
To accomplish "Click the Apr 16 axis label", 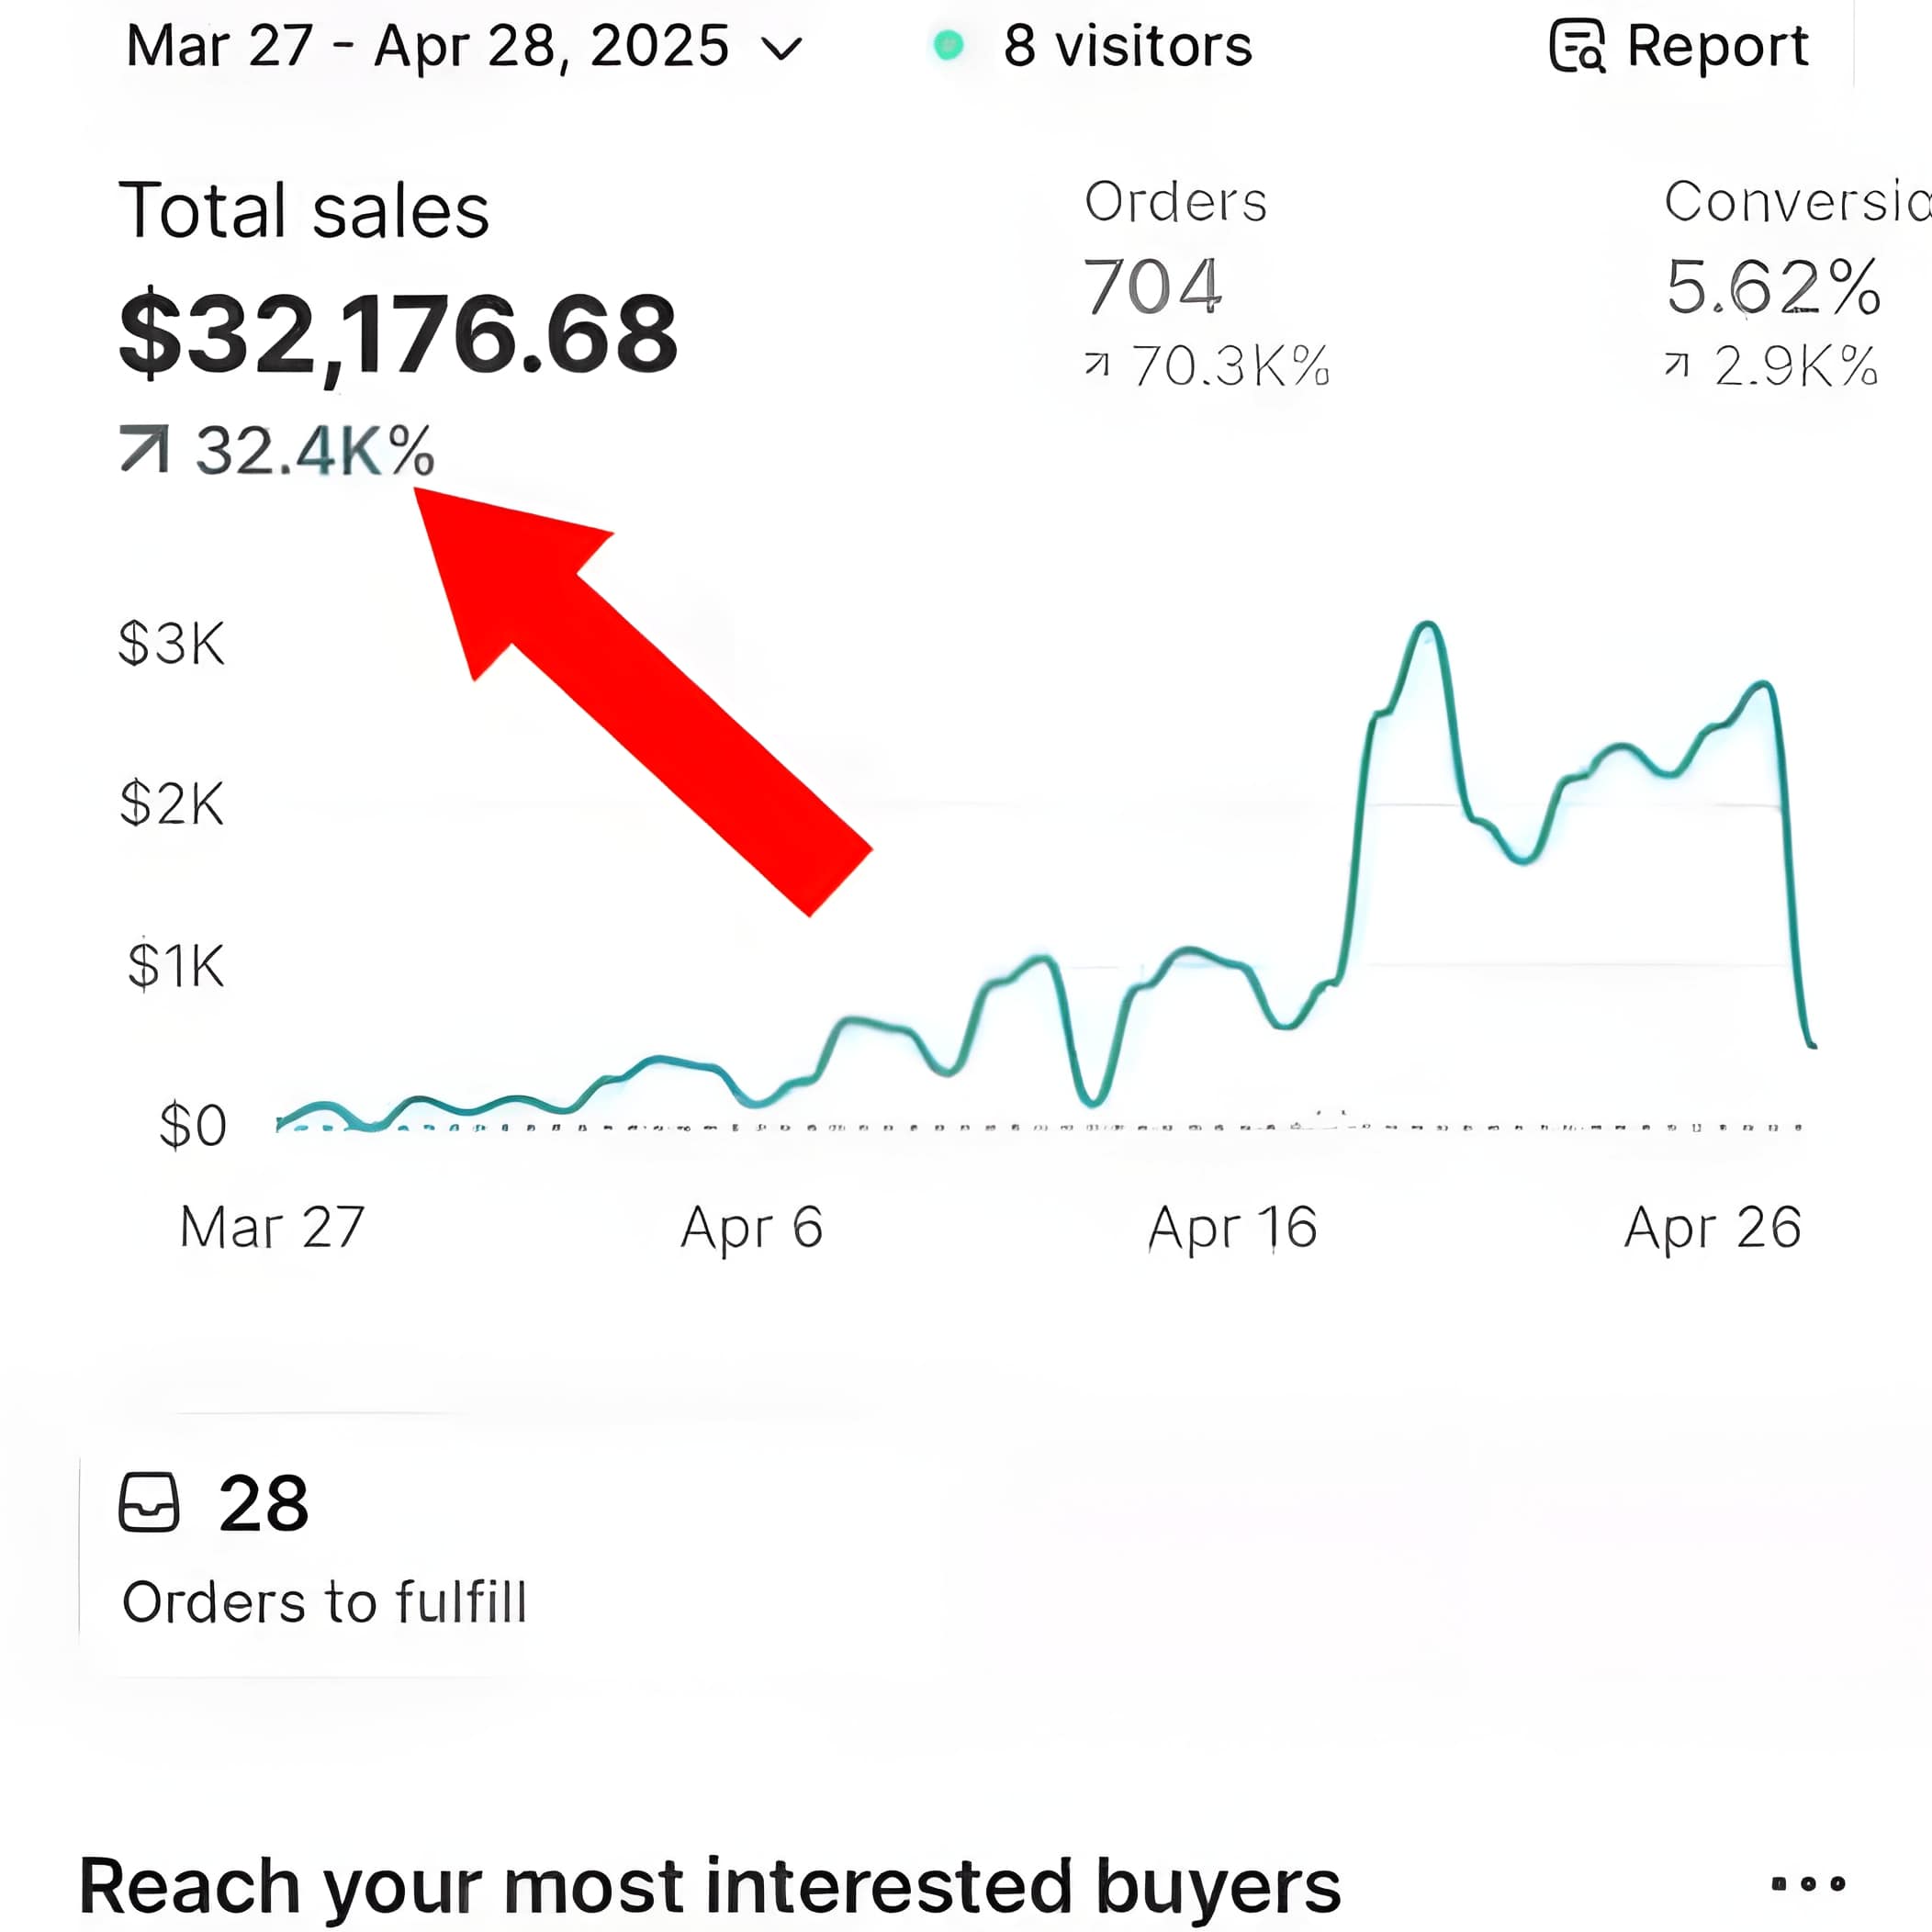I will pos(1232,1227).
